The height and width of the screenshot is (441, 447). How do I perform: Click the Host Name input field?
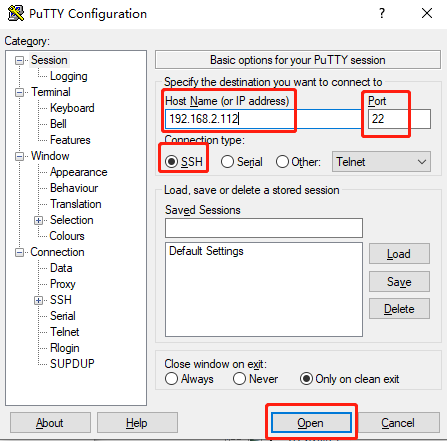(x=263, y=119)
